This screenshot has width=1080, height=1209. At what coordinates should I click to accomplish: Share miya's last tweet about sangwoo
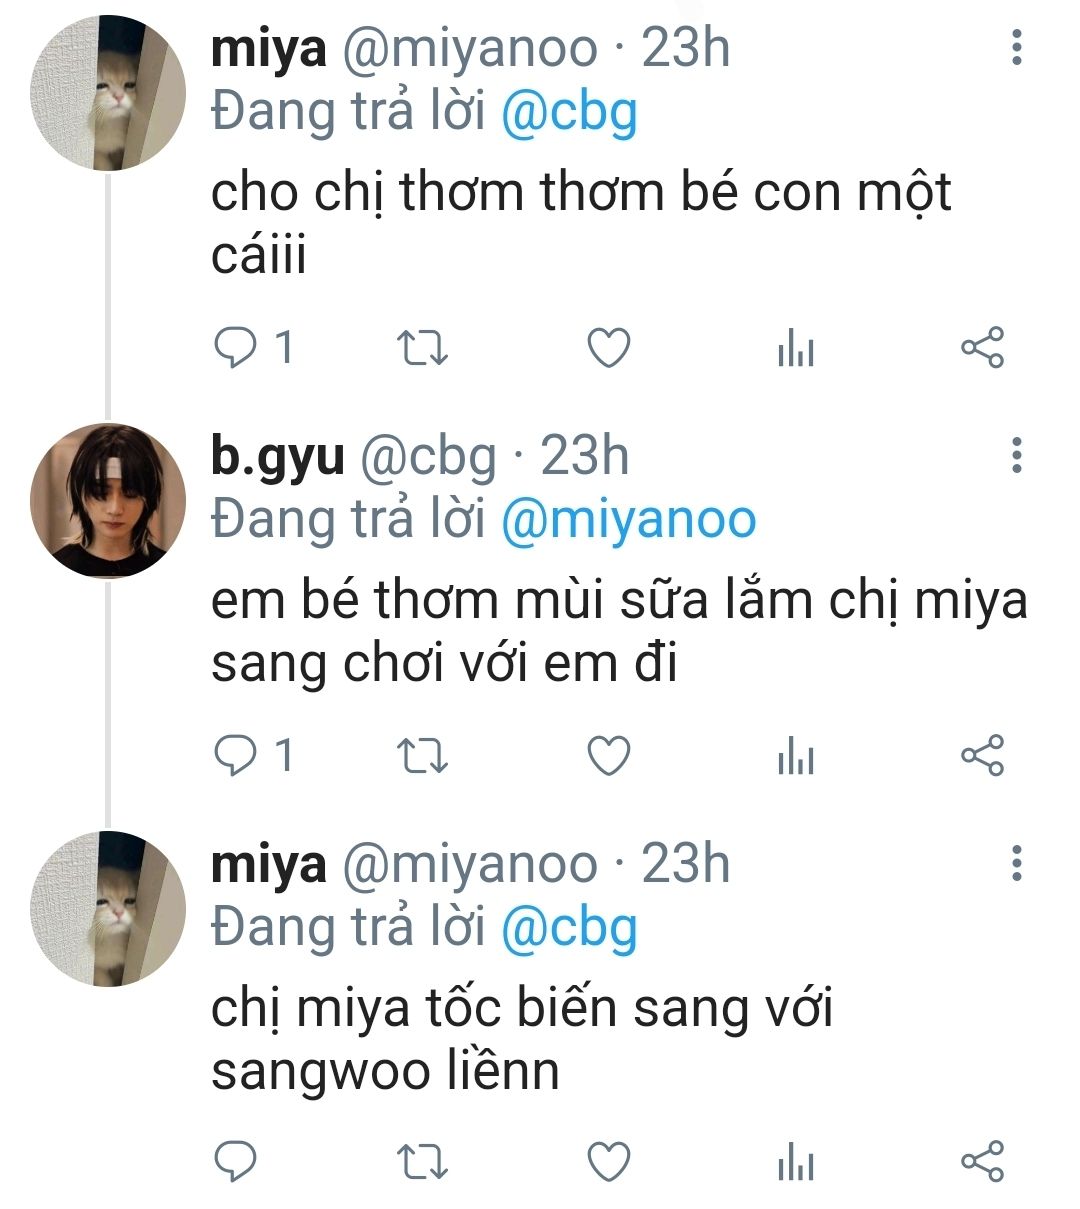point(982,1162)
